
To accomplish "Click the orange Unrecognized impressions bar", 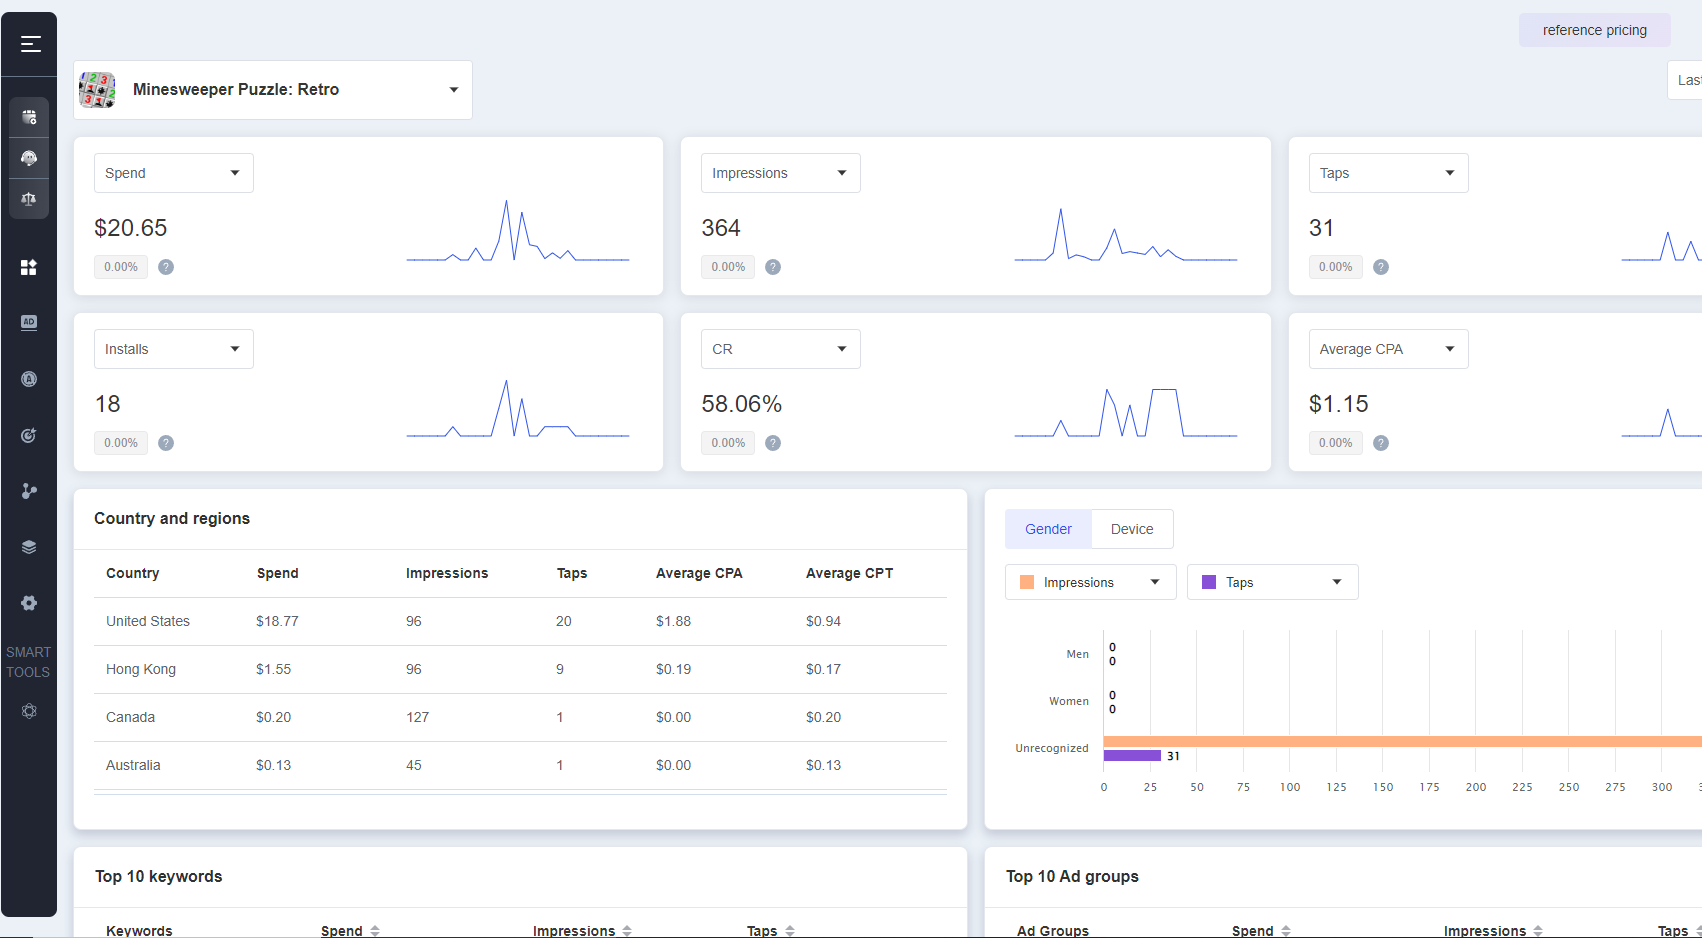I will click(x=1402, y=742).
